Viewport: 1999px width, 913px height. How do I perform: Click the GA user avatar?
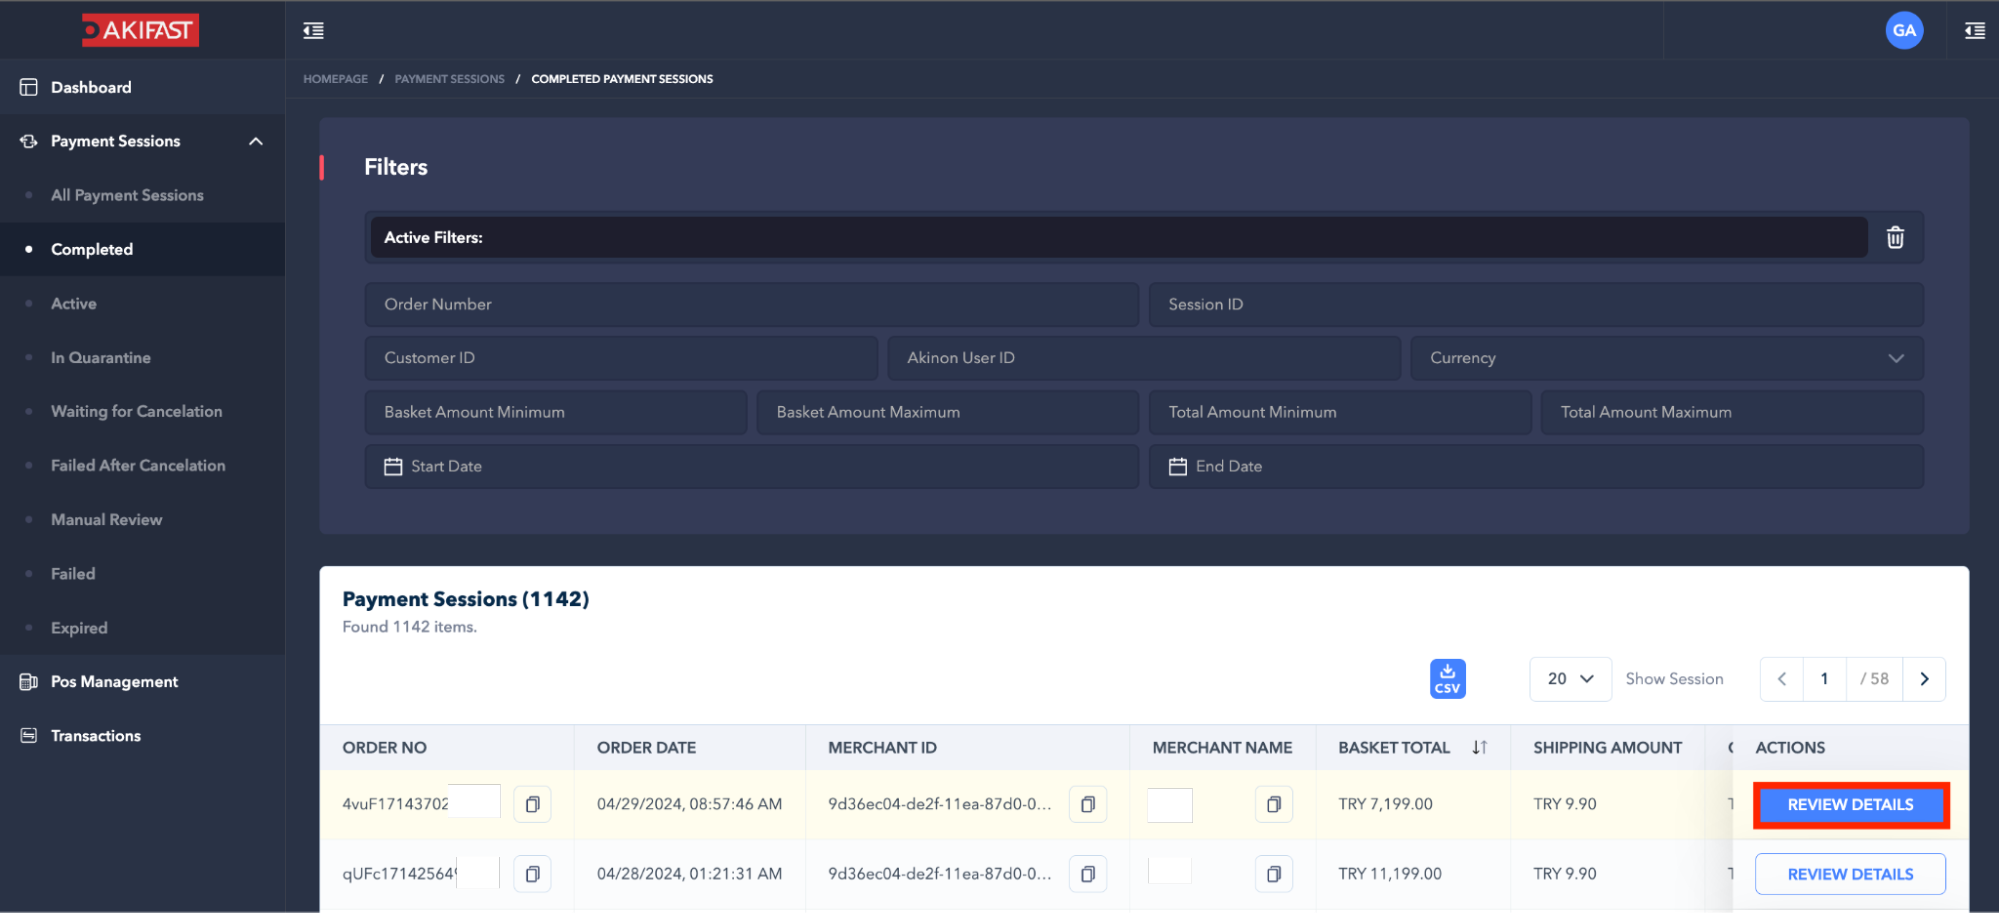click(1903, 31)
